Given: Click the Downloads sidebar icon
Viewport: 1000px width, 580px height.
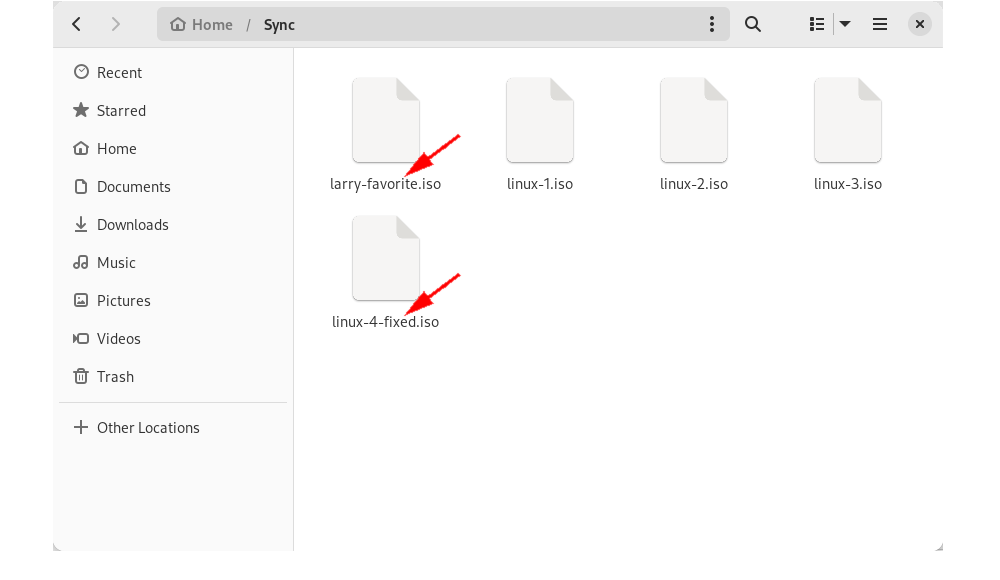Looking at the screenshot, I should (81, 225).
